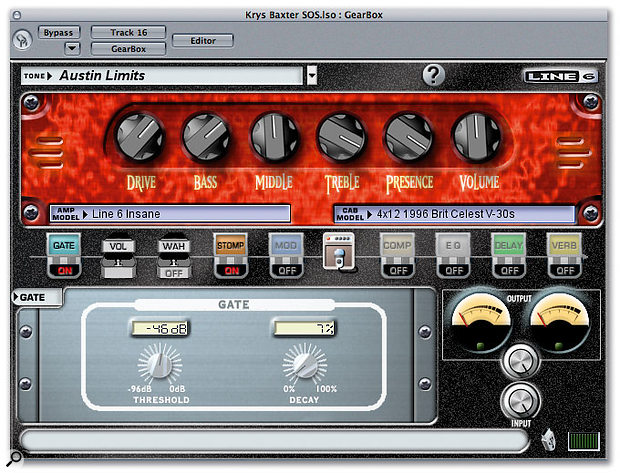Click the Line 6 logo badge
This screenshot has height=473, width=620.
[x=561, y=76]
